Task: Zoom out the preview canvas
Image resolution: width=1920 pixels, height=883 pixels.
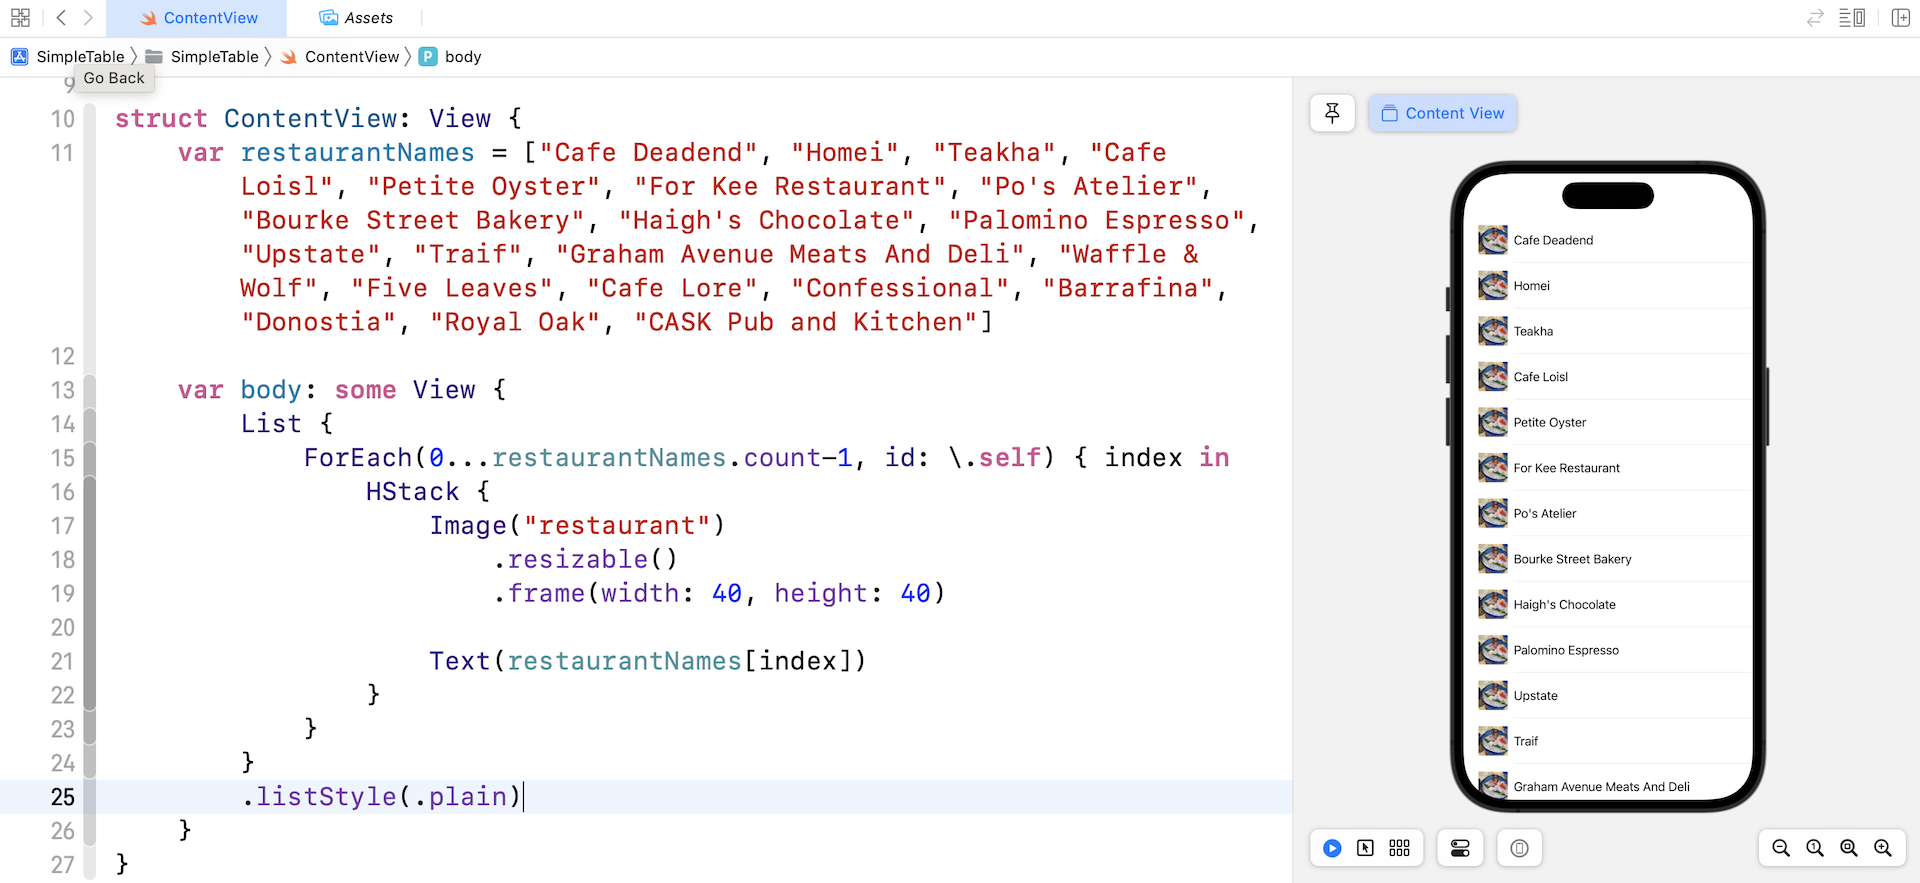Action: [1781, 848]
